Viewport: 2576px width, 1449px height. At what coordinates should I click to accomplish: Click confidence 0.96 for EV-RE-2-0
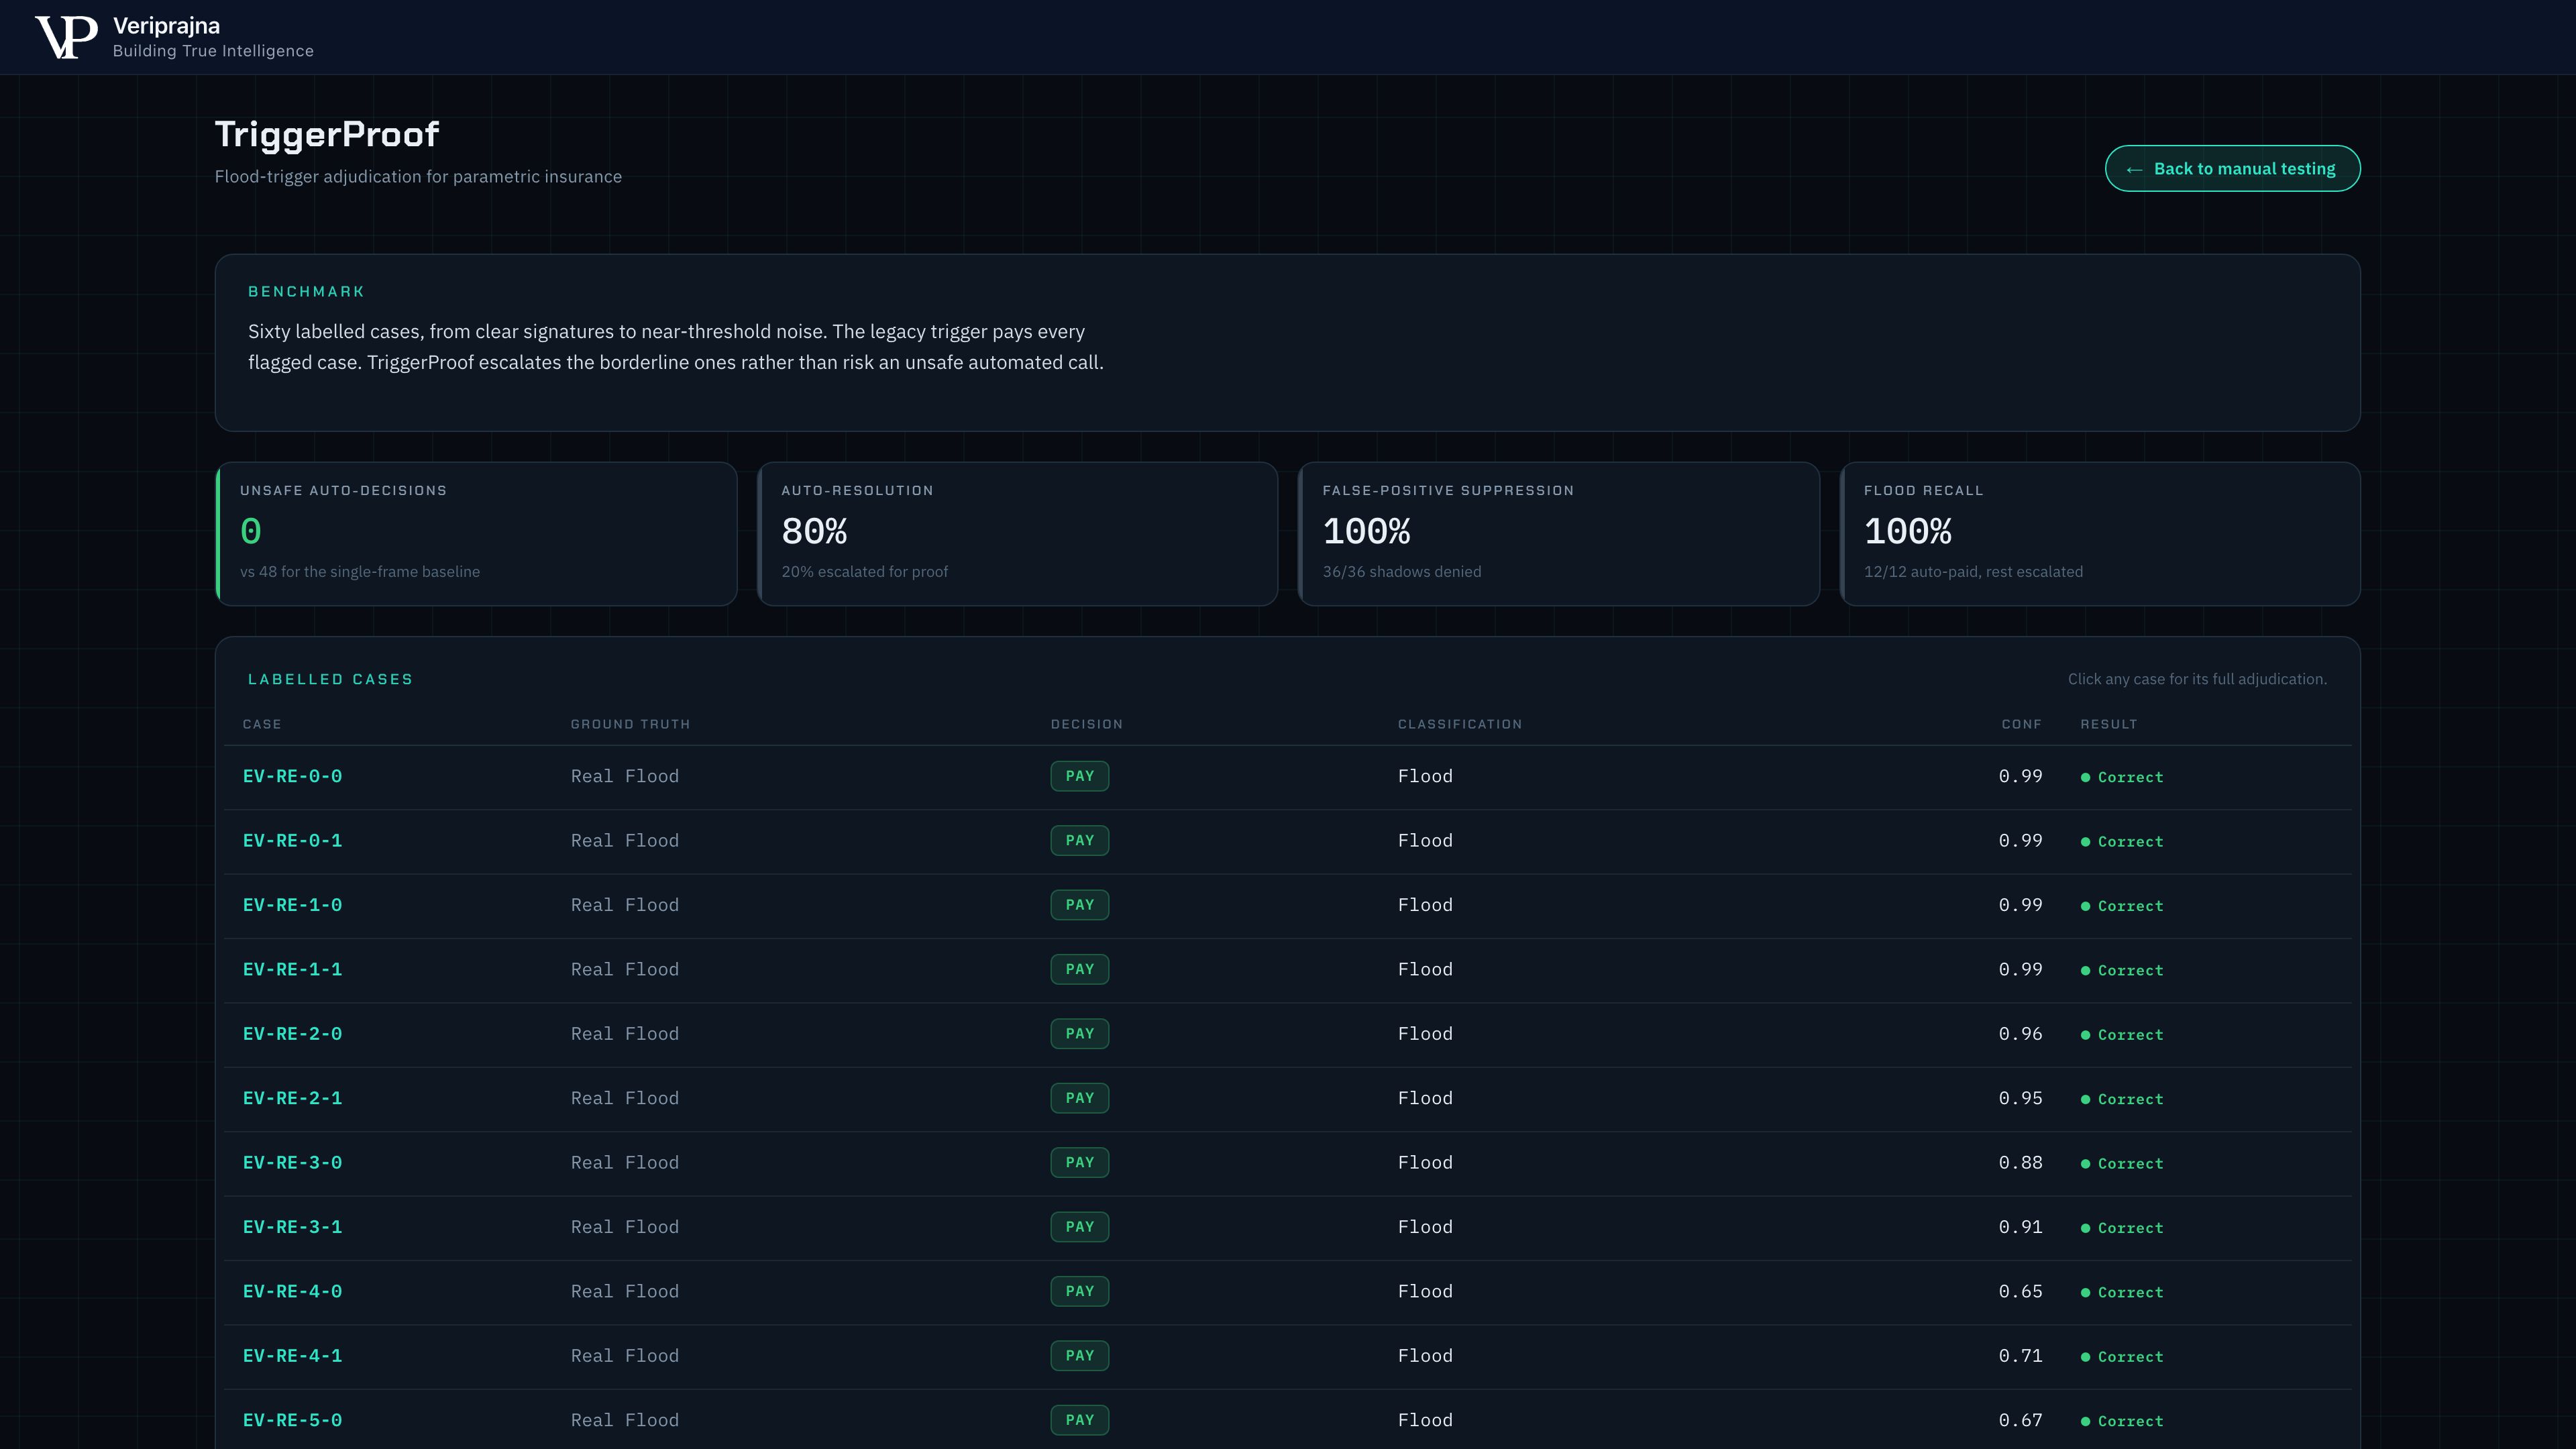[2020, 1034]
